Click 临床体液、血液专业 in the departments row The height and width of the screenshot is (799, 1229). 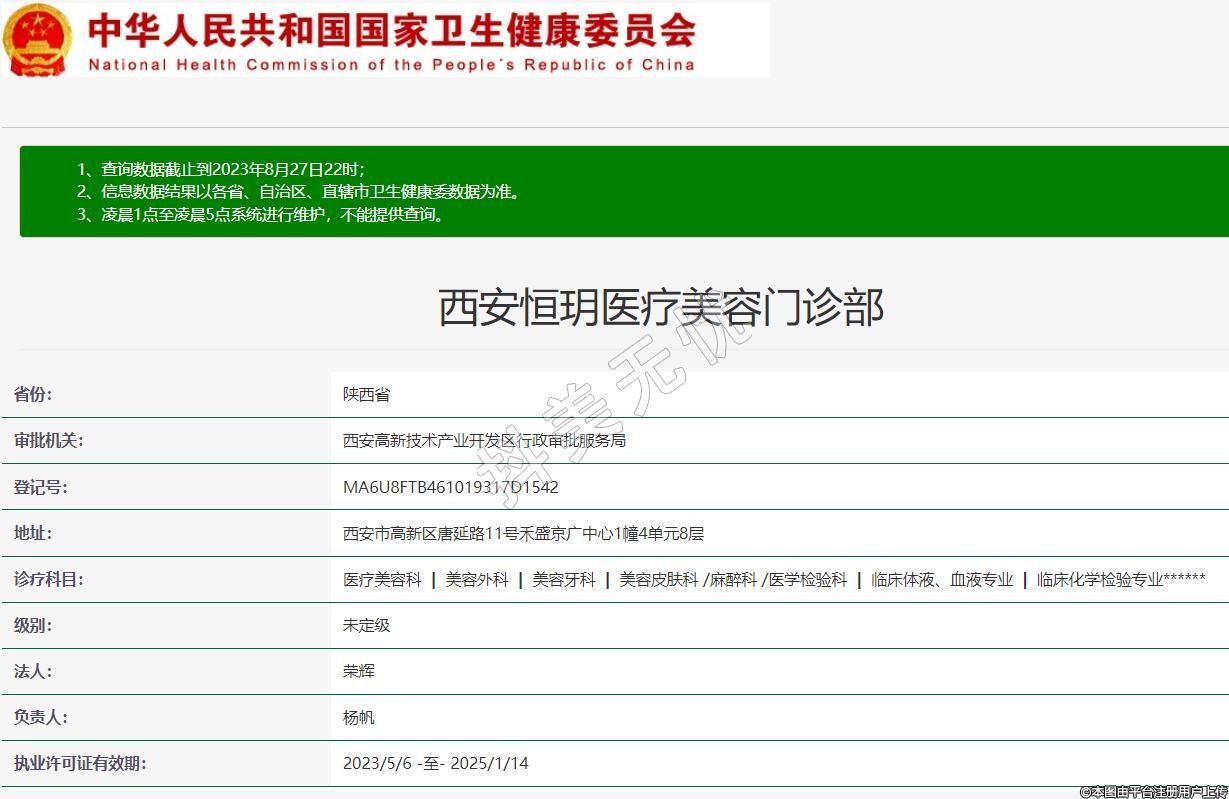(x=942, y=579)
